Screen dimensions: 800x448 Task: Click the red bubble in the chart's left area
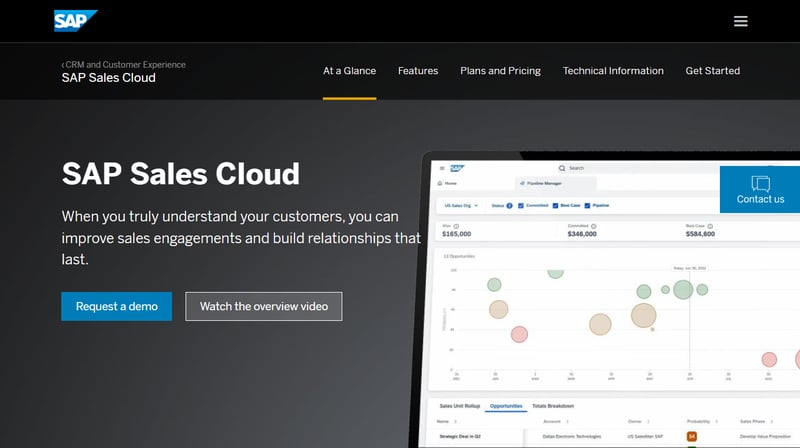pyautogui.click(x=519, y=334)
